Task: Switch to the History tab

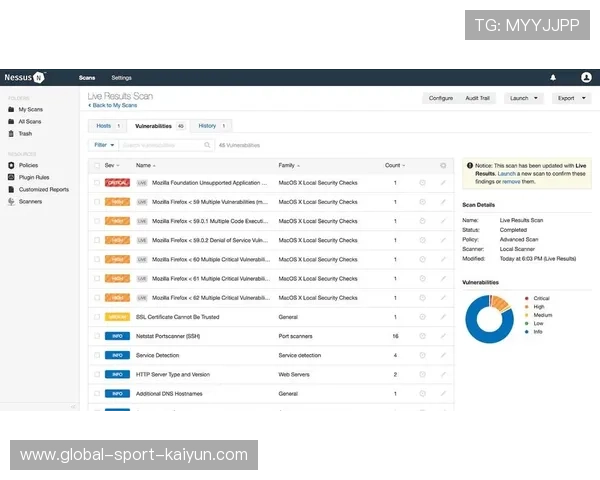Action: (x=211, y=126)
